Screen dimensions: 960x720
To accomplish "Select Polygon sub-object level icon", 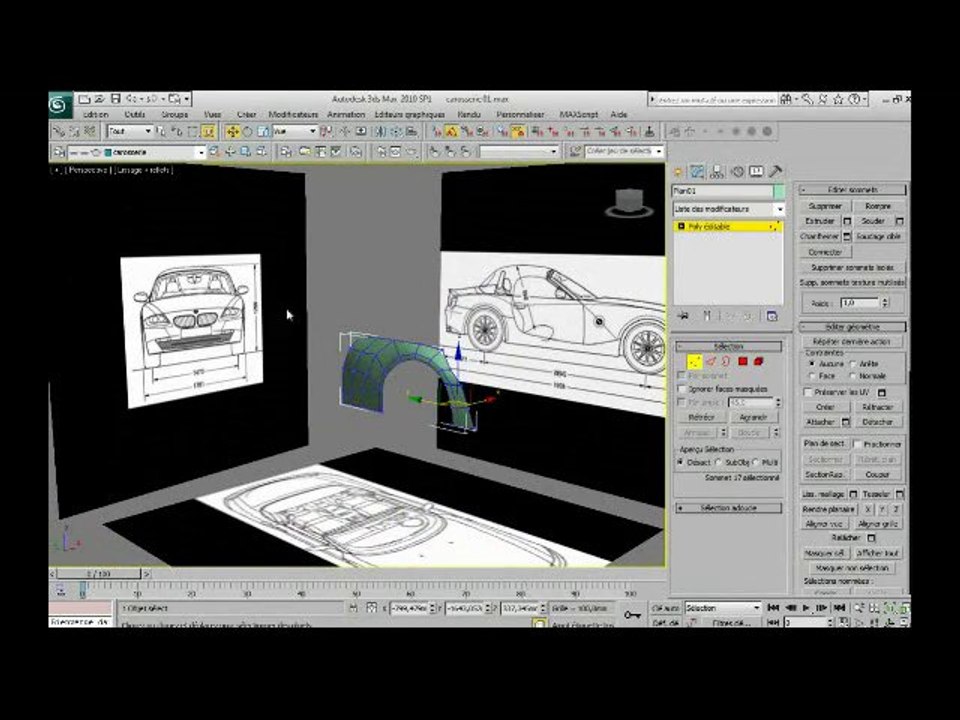I will coord(743,361).
